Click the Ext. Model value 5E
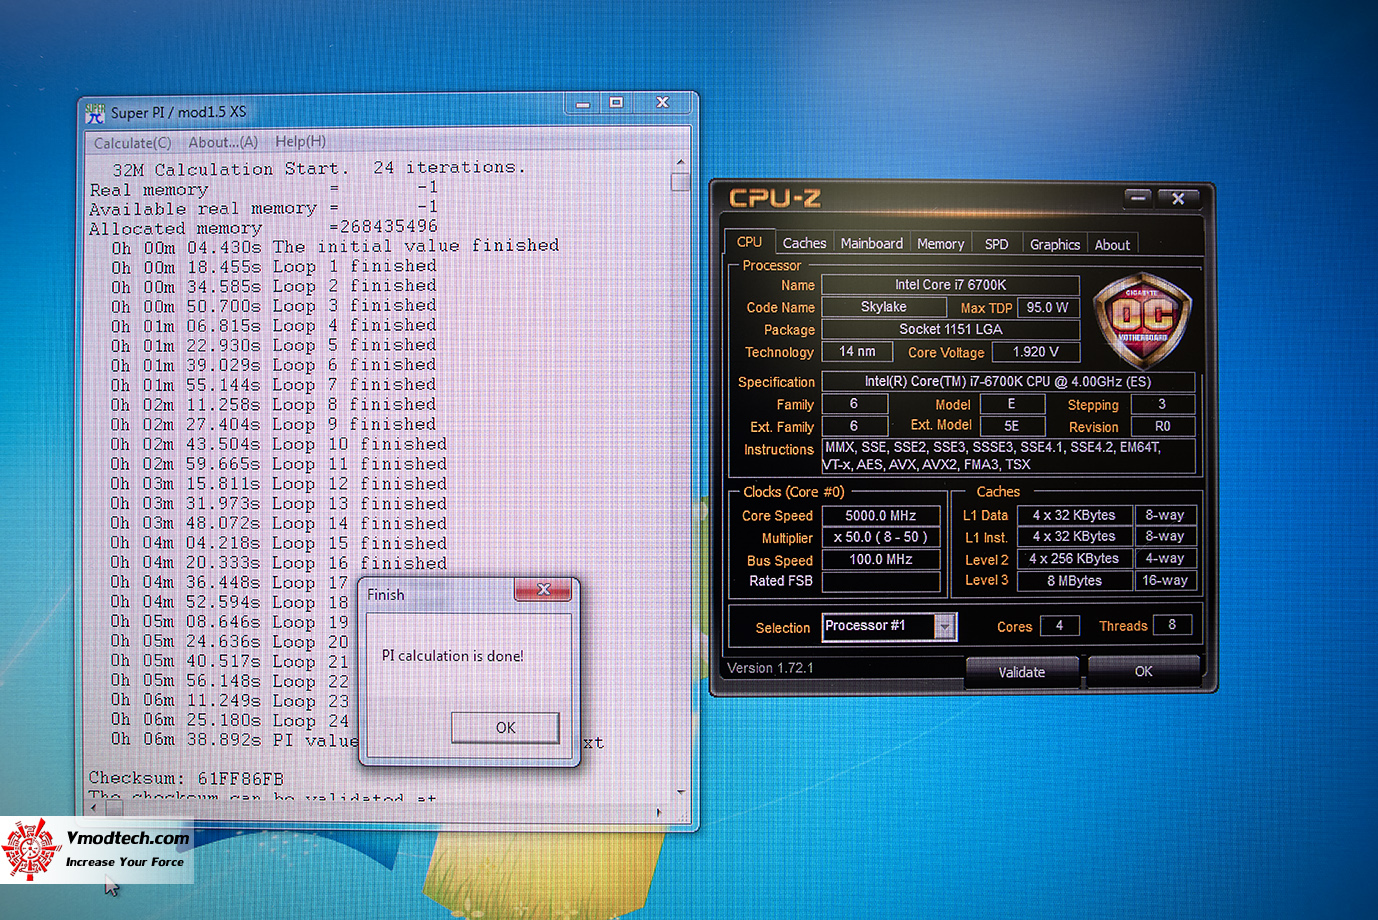 [x=1012, y=426]
